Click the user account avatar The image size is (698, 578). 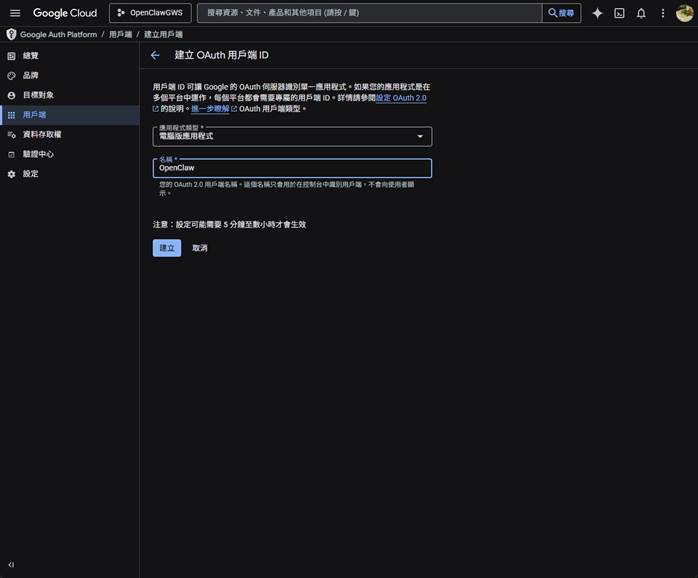click(x=684, y=13)
